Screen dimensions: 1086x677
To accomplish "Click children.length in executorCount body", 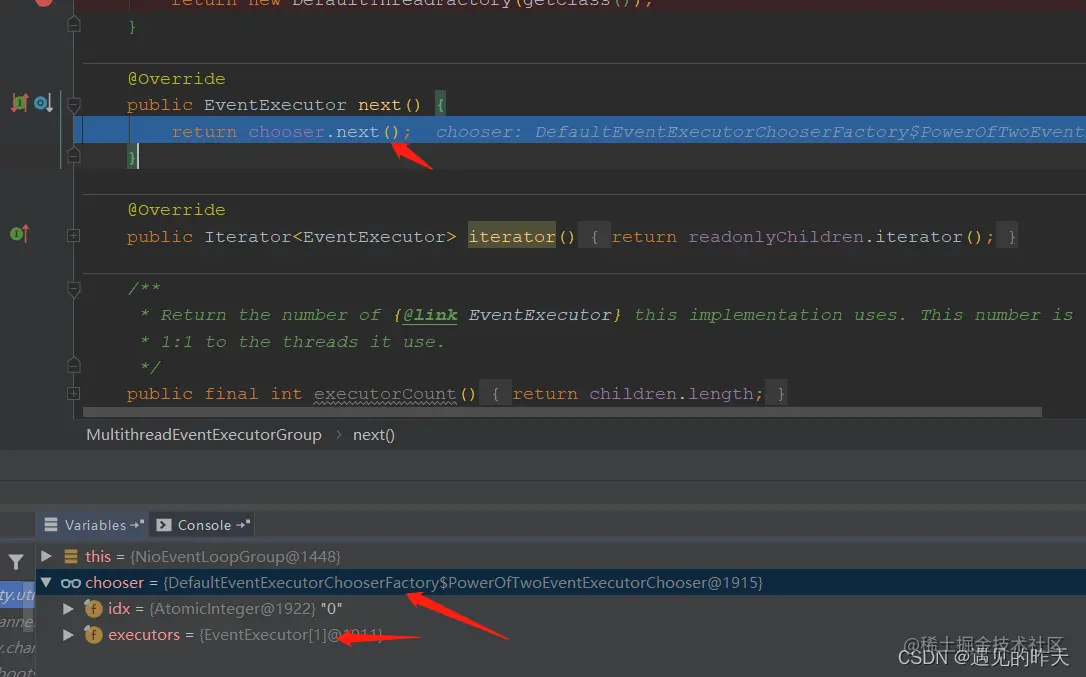I will [x=671, y=394].
